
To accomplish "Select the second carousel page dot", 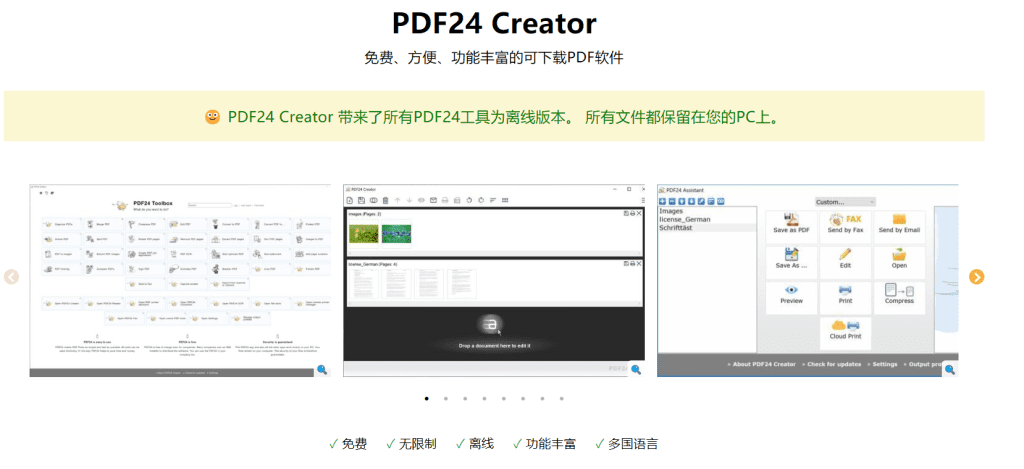I will (445, 398).
